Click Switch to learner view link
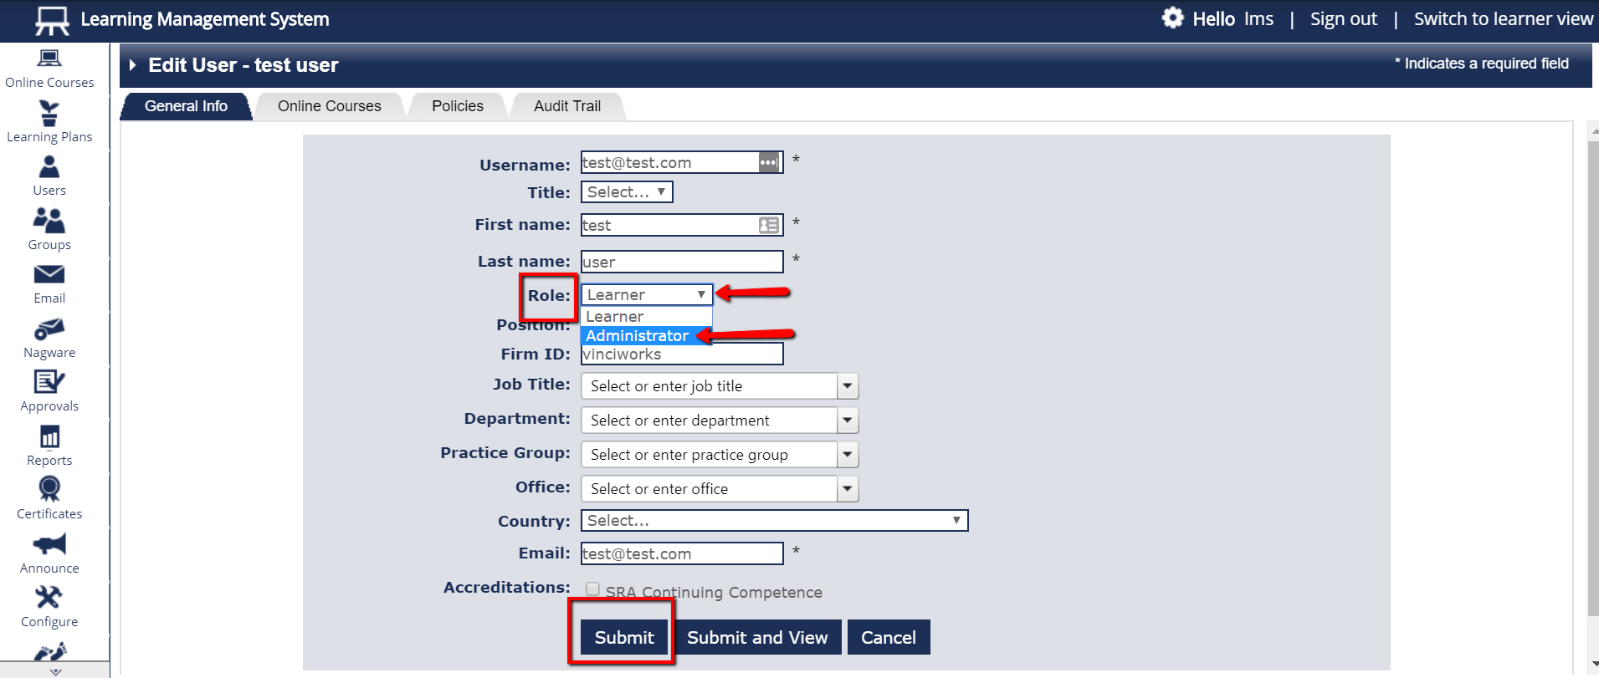 (x=1503, y=19)
